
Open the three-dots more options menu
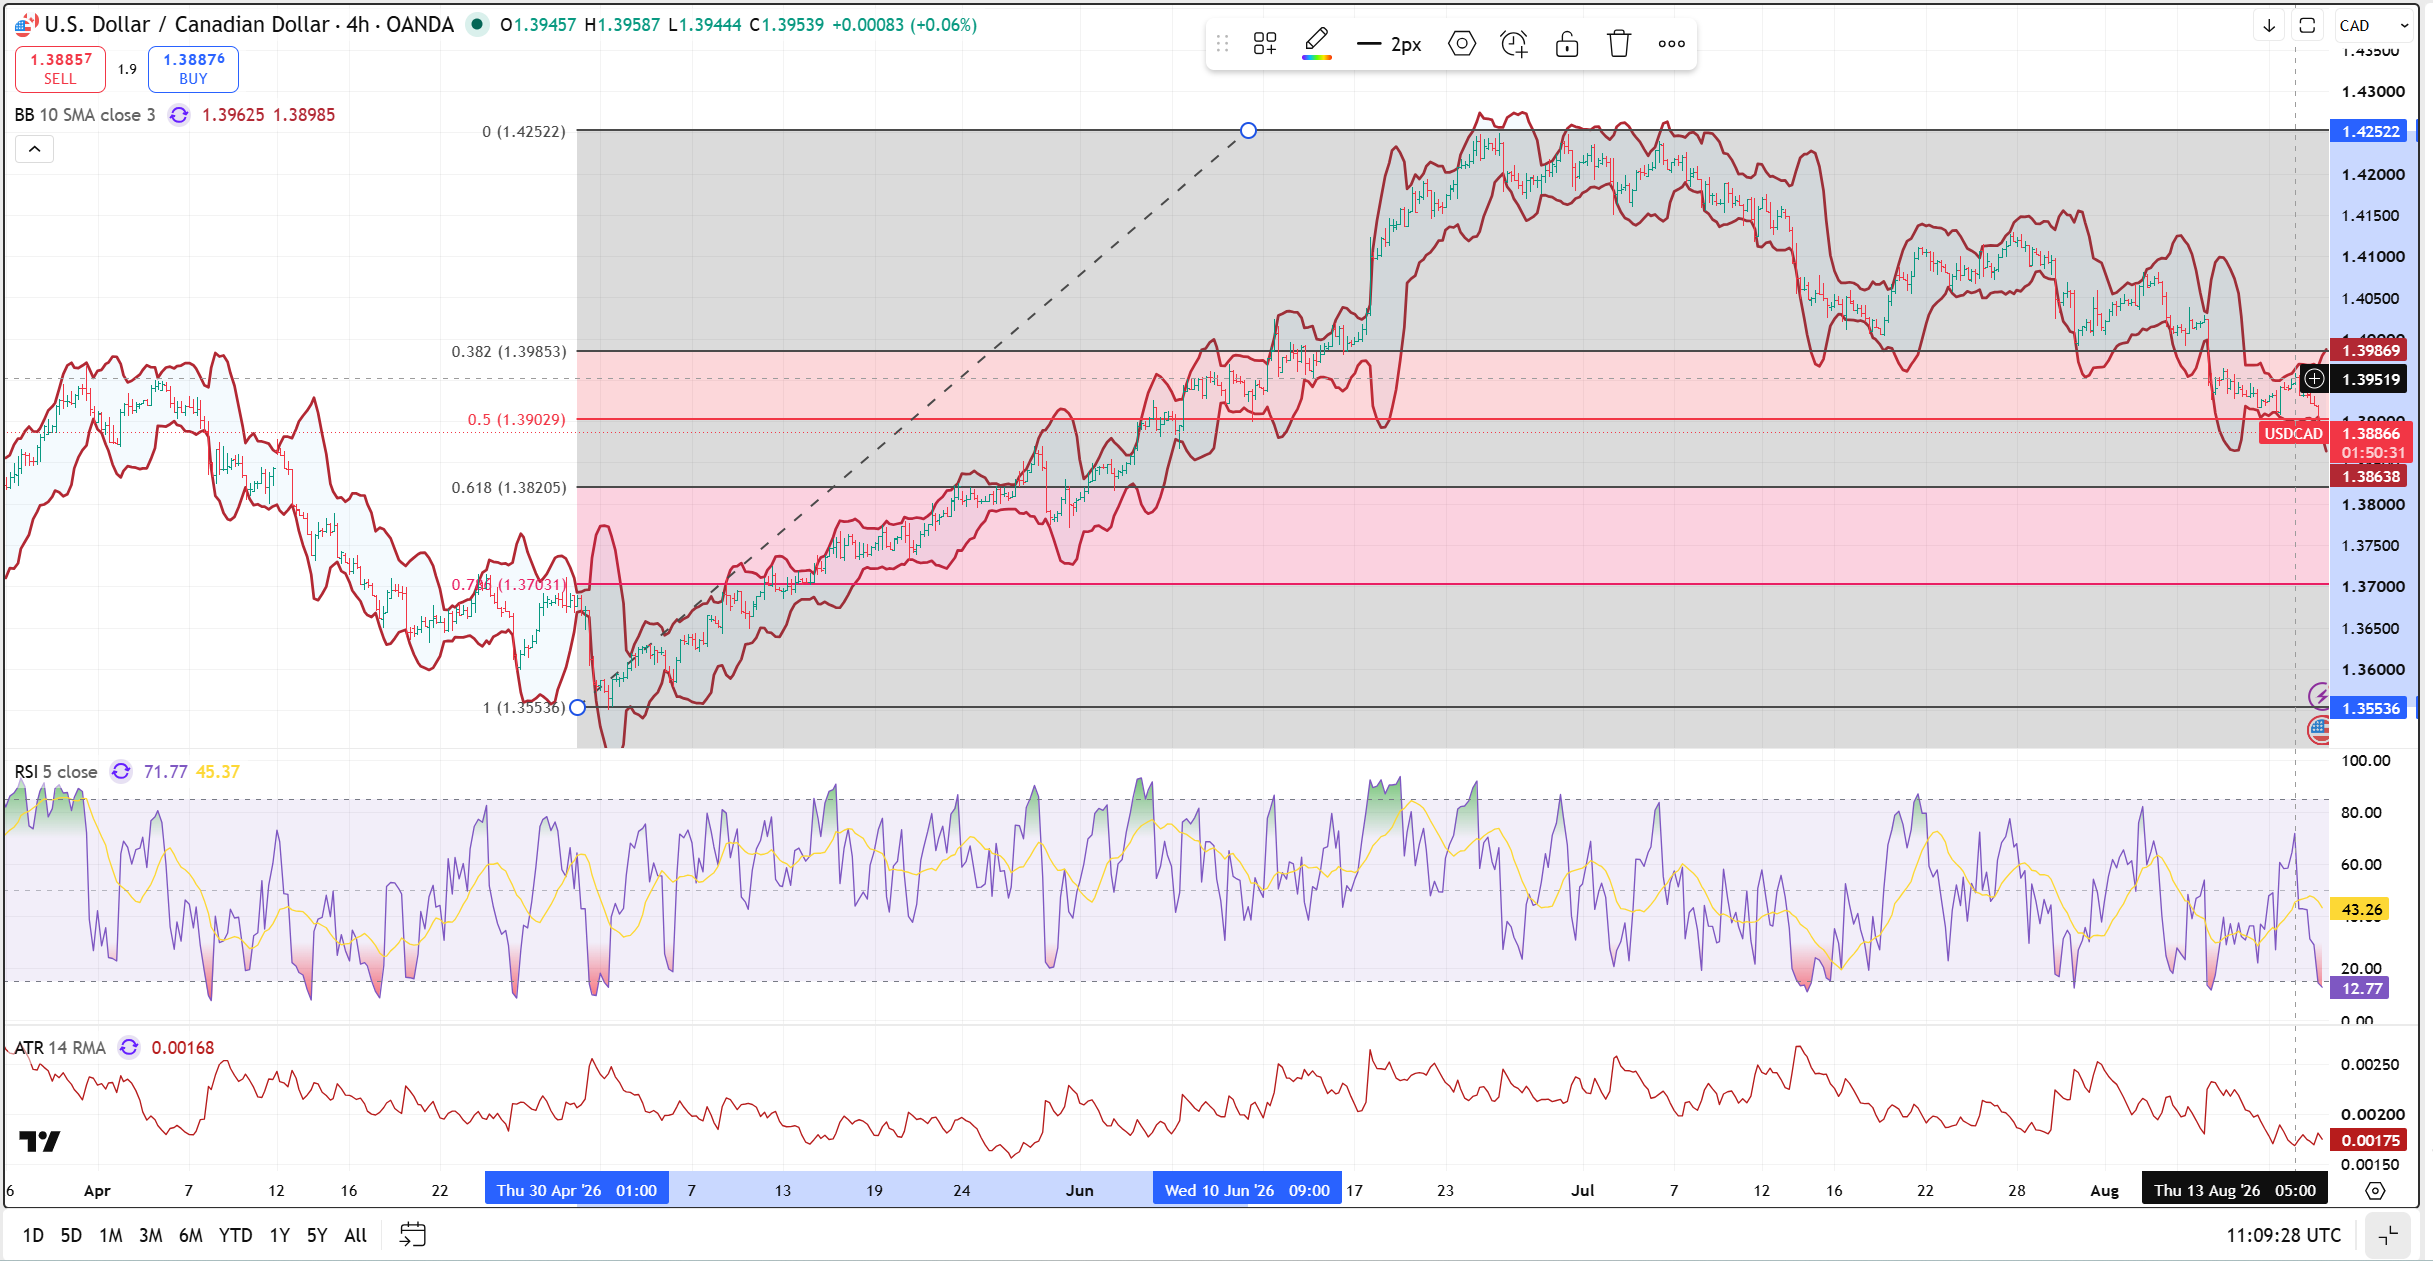[x=1671, y=44]
